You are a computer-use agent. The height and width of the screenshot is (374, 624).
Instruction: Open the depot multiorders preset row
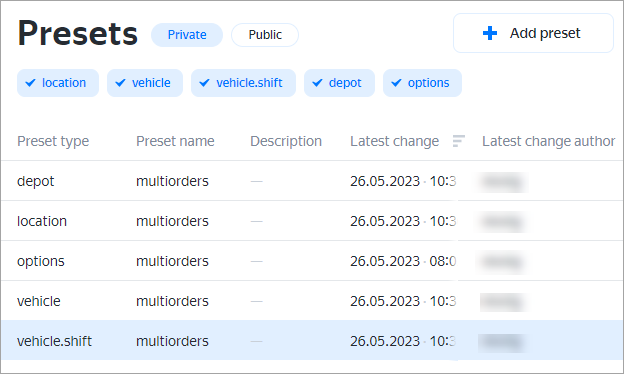coord(312,181)
